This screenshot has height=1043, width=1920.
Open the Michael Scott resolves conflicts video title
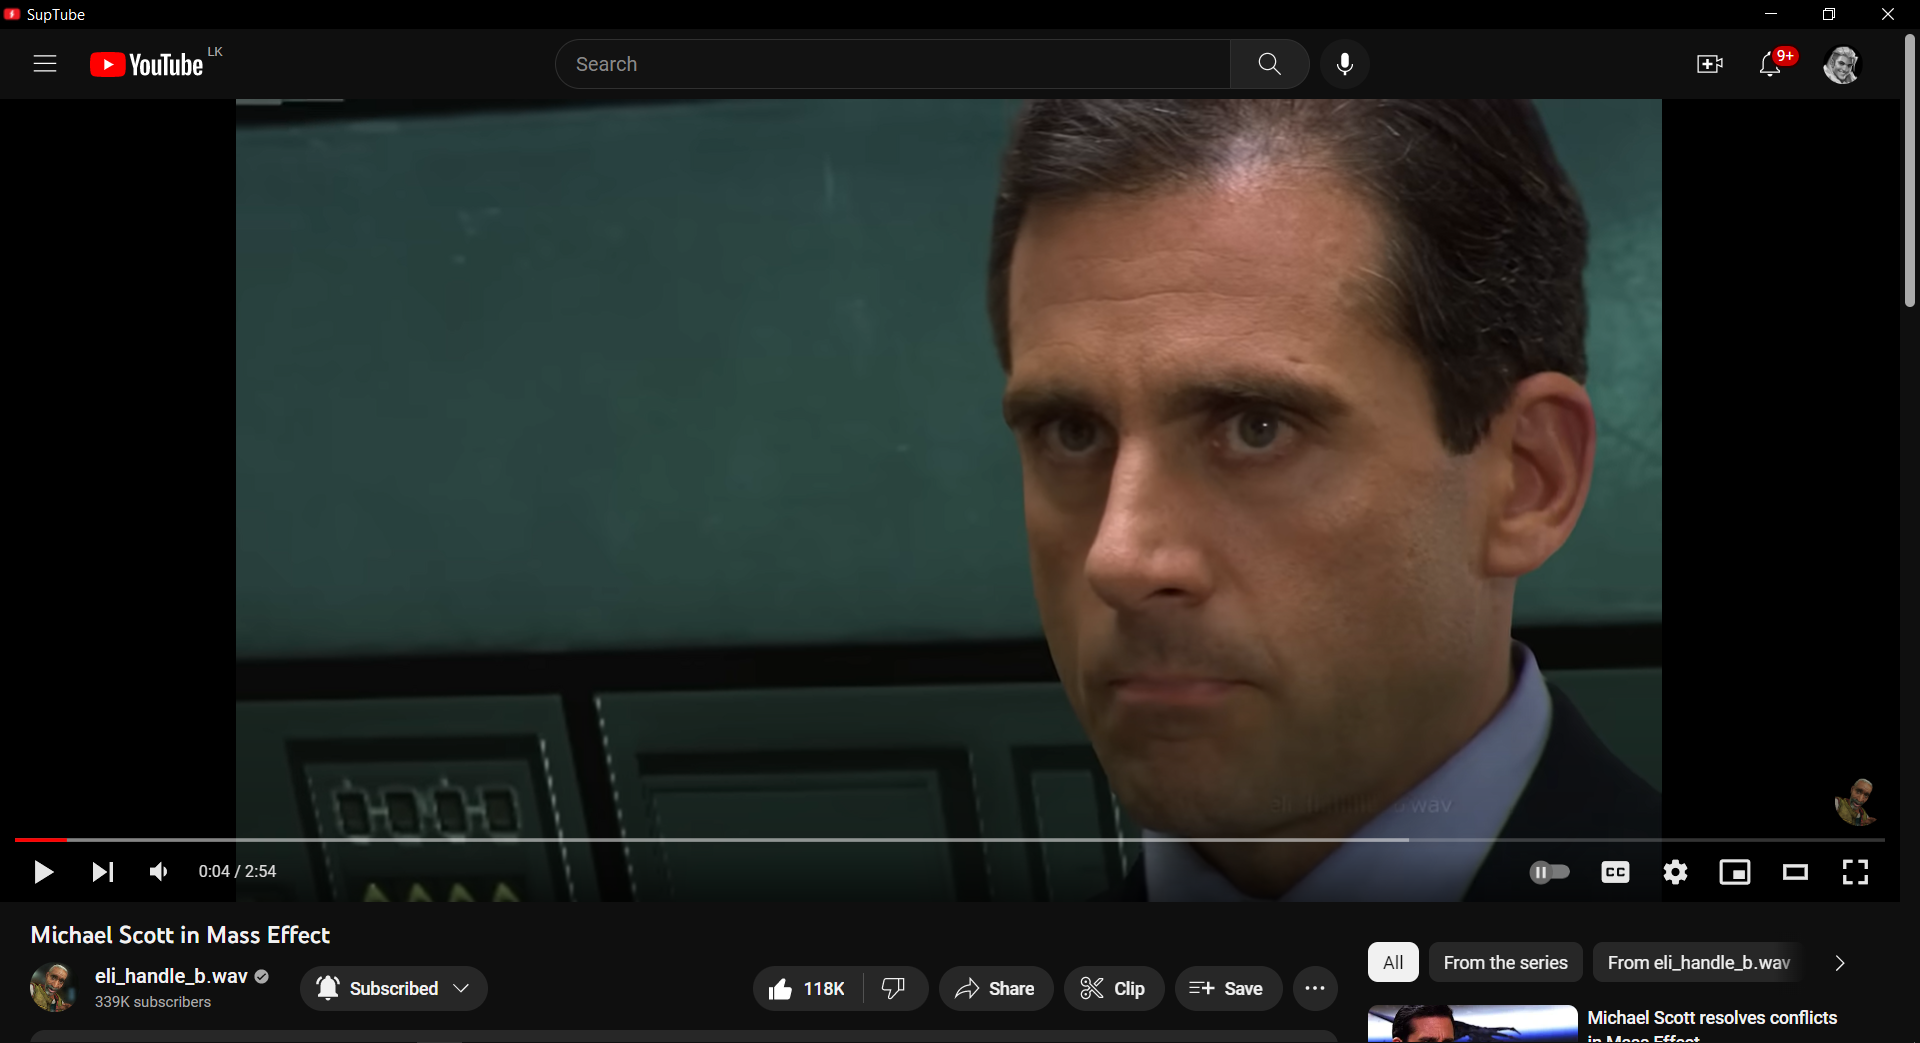1712,1027
